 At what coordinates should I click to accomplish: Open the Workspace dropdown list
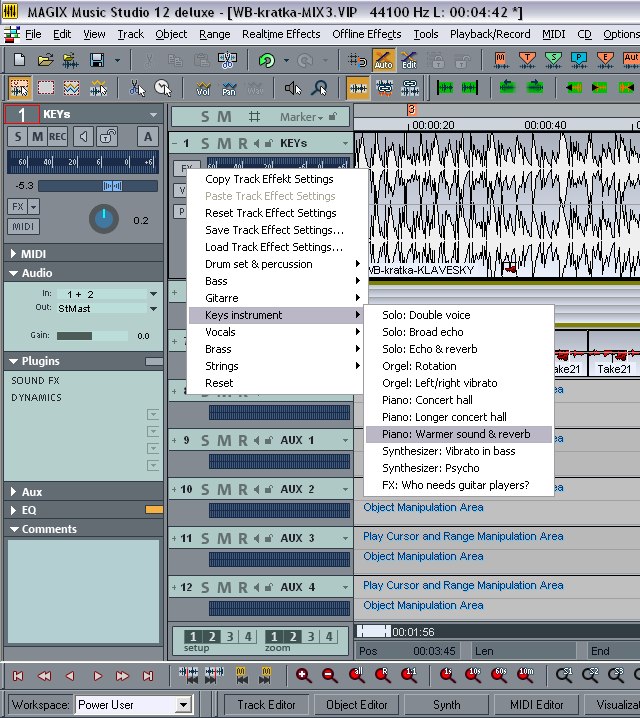(182, 705)
